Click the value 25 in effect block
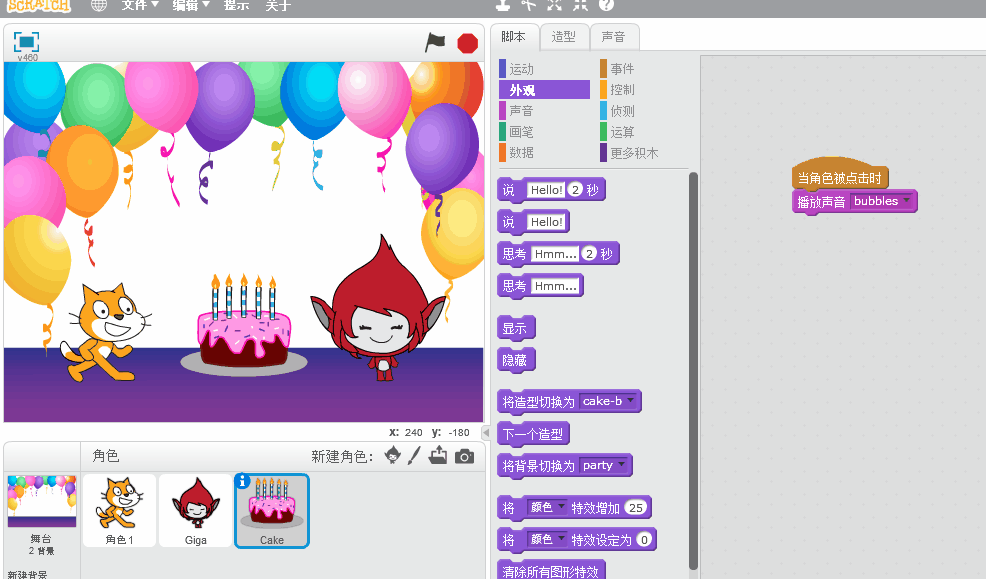The height and width of the screenshot is (579, 986). (636, 507)
